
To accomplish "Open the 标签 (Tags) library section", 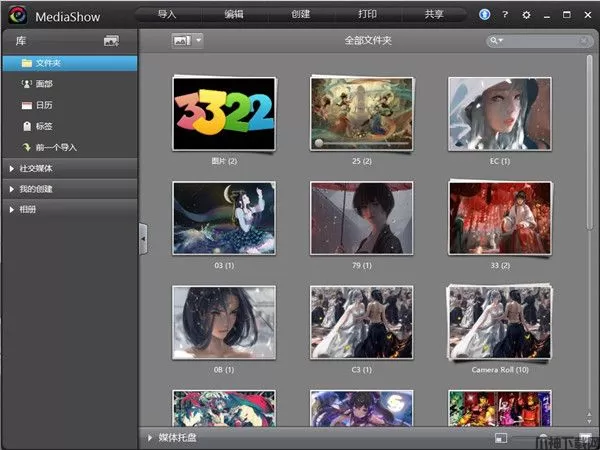I will (x=42, y=126).
